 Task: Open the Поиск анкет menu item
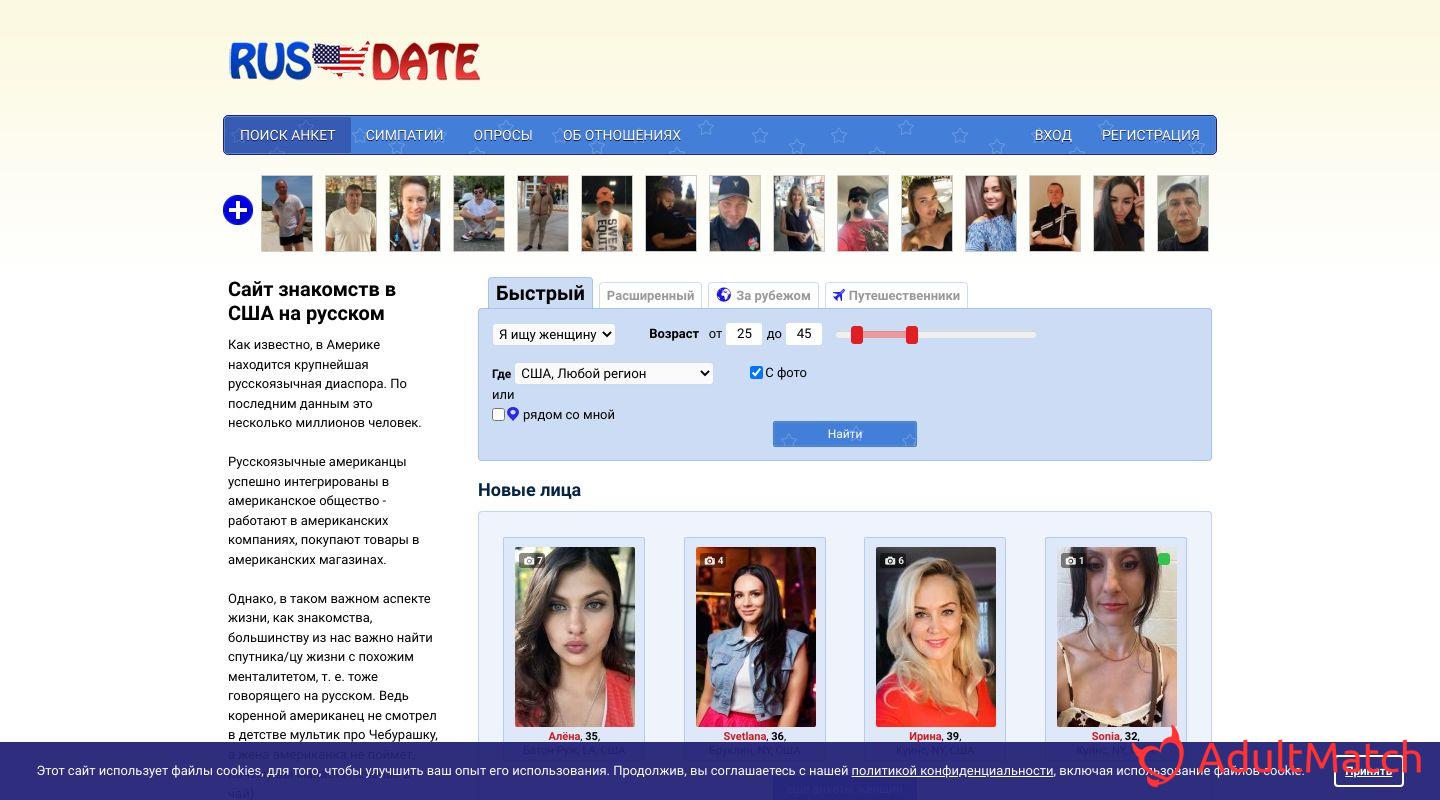(x=287, y=135)
